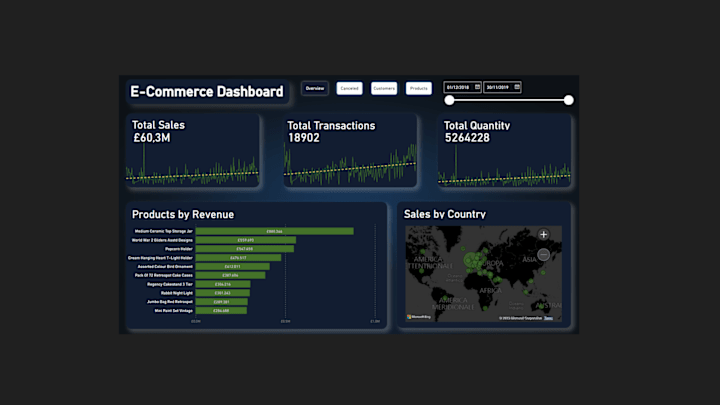Zoom in on the Sales by Country map
This screenshot has width=720, height=405.
tap(544, 235)
